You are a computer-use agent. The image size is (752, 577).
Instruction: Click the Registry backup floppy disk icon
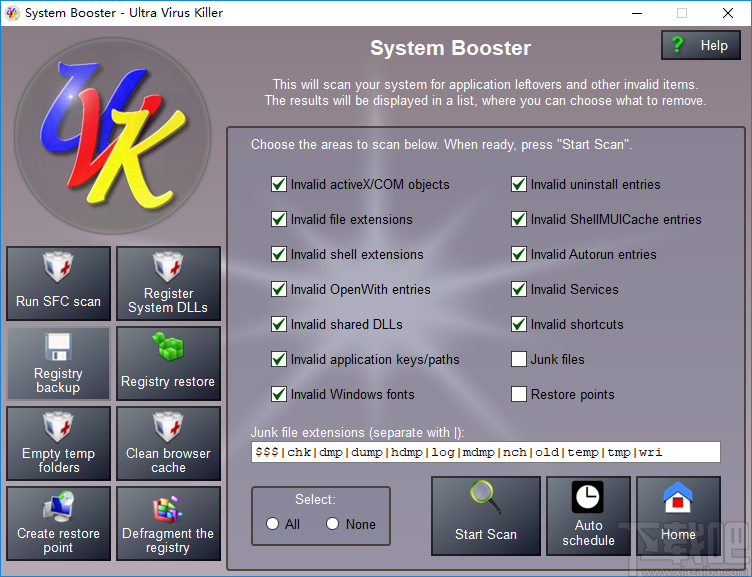pos(58,346)
